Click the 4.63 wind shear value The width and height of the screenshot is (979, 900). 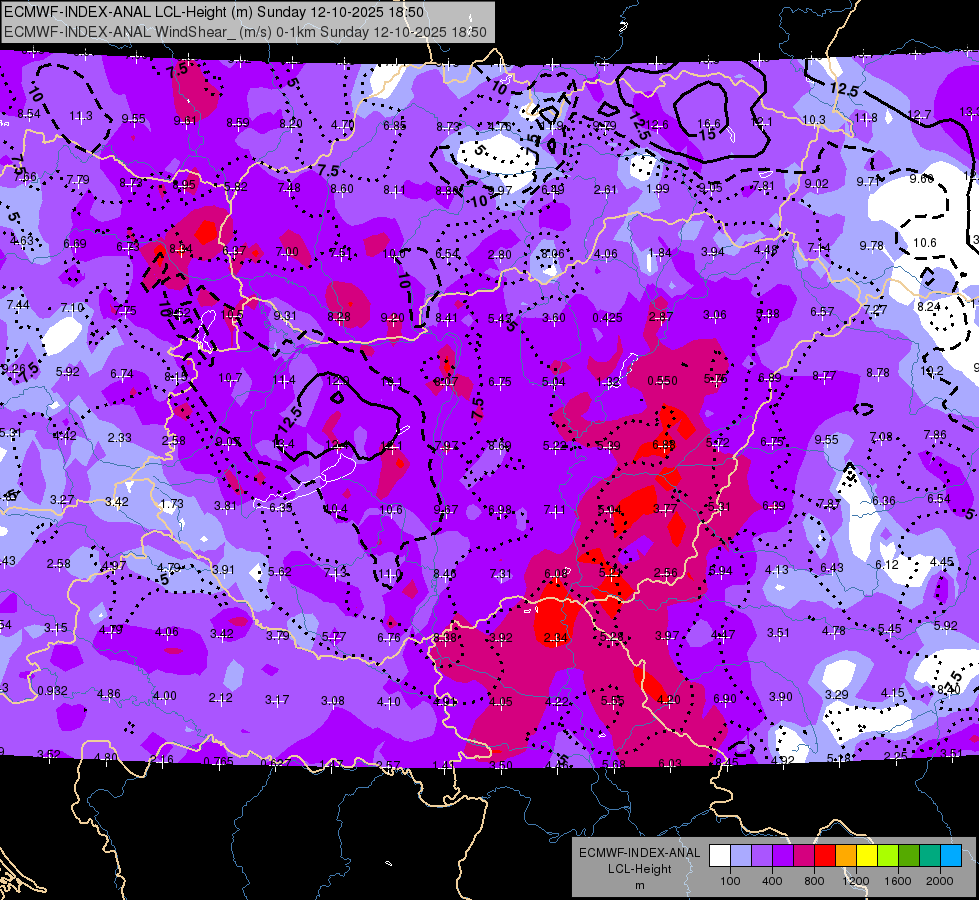[22, 240]
